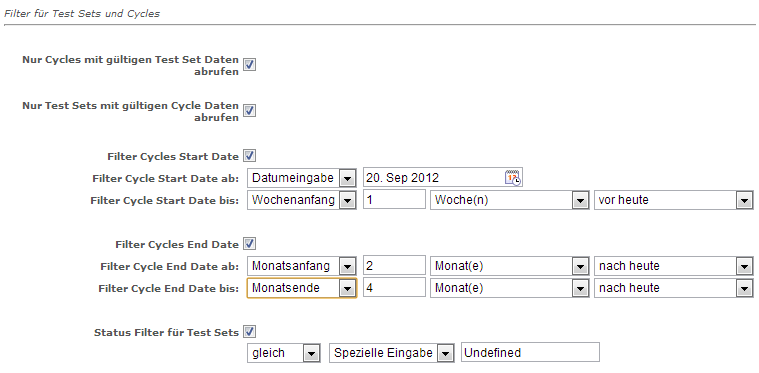Uncheck 'Nur Cycles mit gültigen Test Set Daten abrufen'
Image resolution: width=759 pixels, height=373 pixels.
[249, 65]
